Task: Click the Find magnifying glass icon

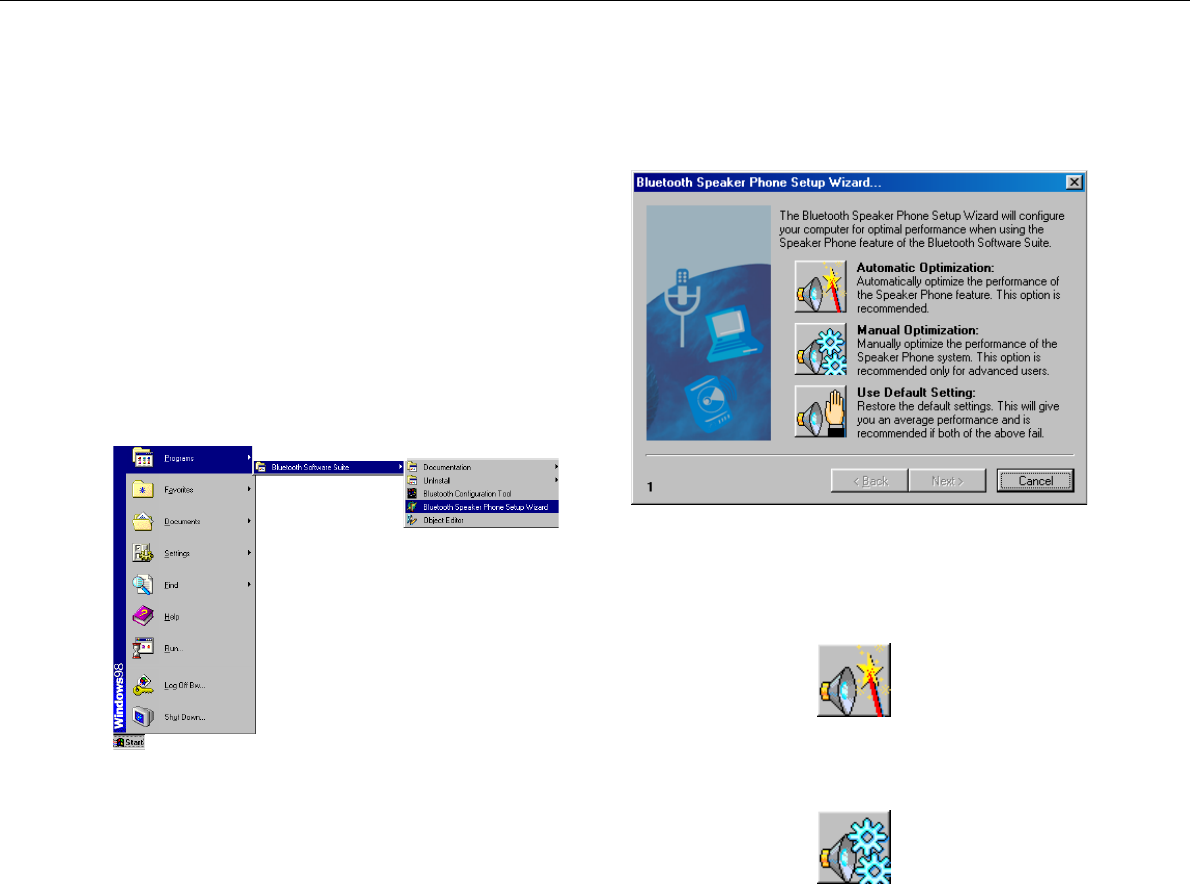Action: click(143, 585)
